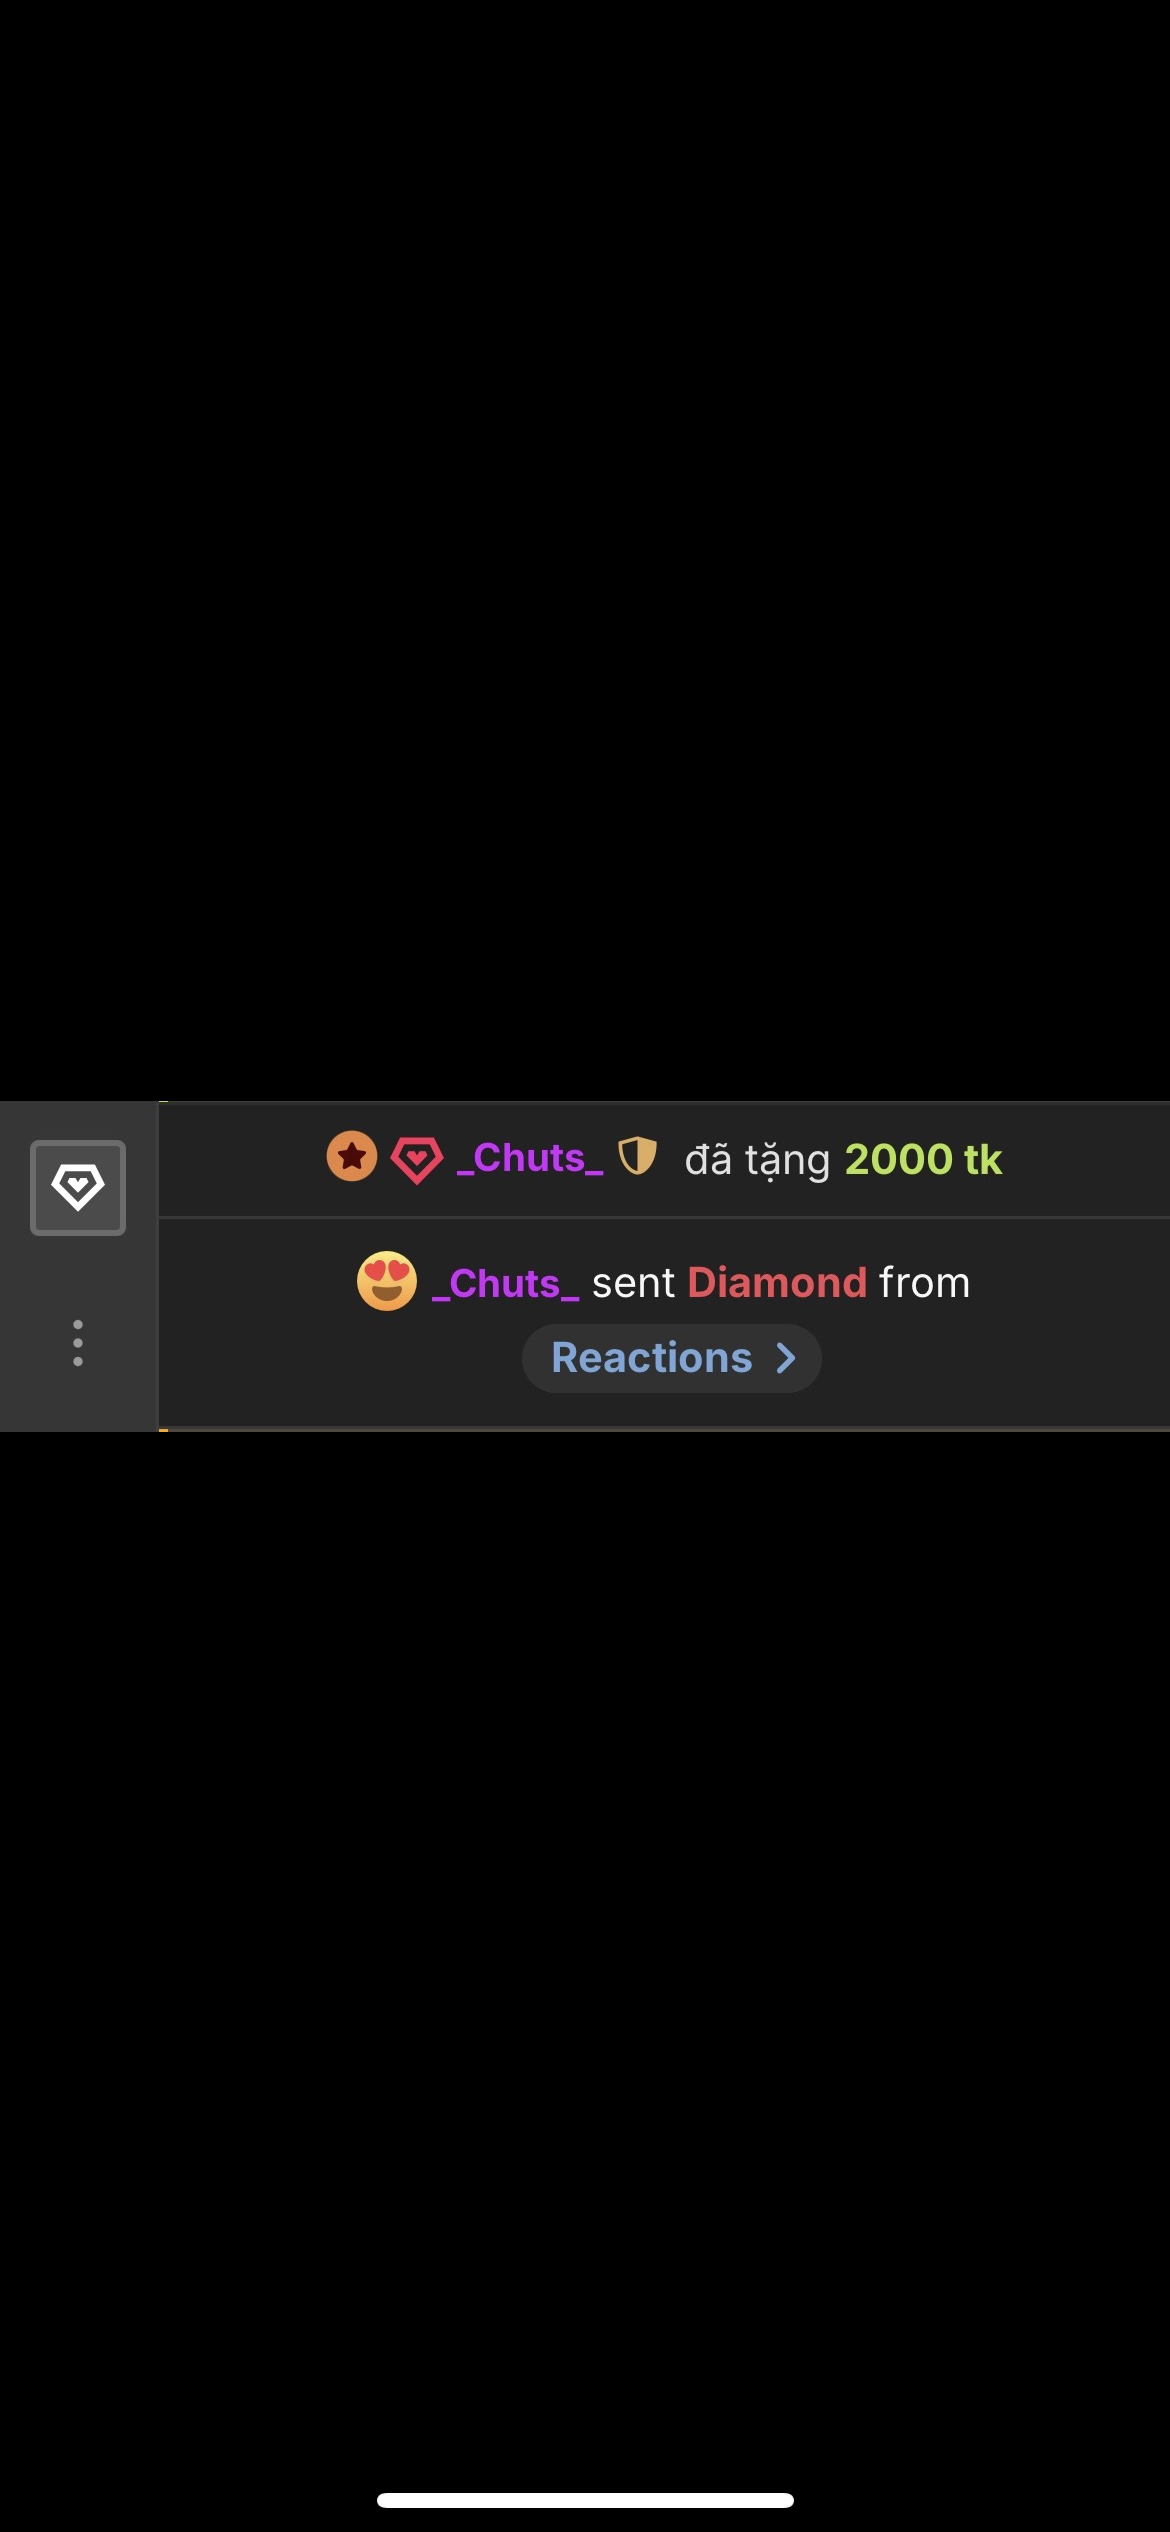Tap the green 2000 tk amount

[923, 1159]
